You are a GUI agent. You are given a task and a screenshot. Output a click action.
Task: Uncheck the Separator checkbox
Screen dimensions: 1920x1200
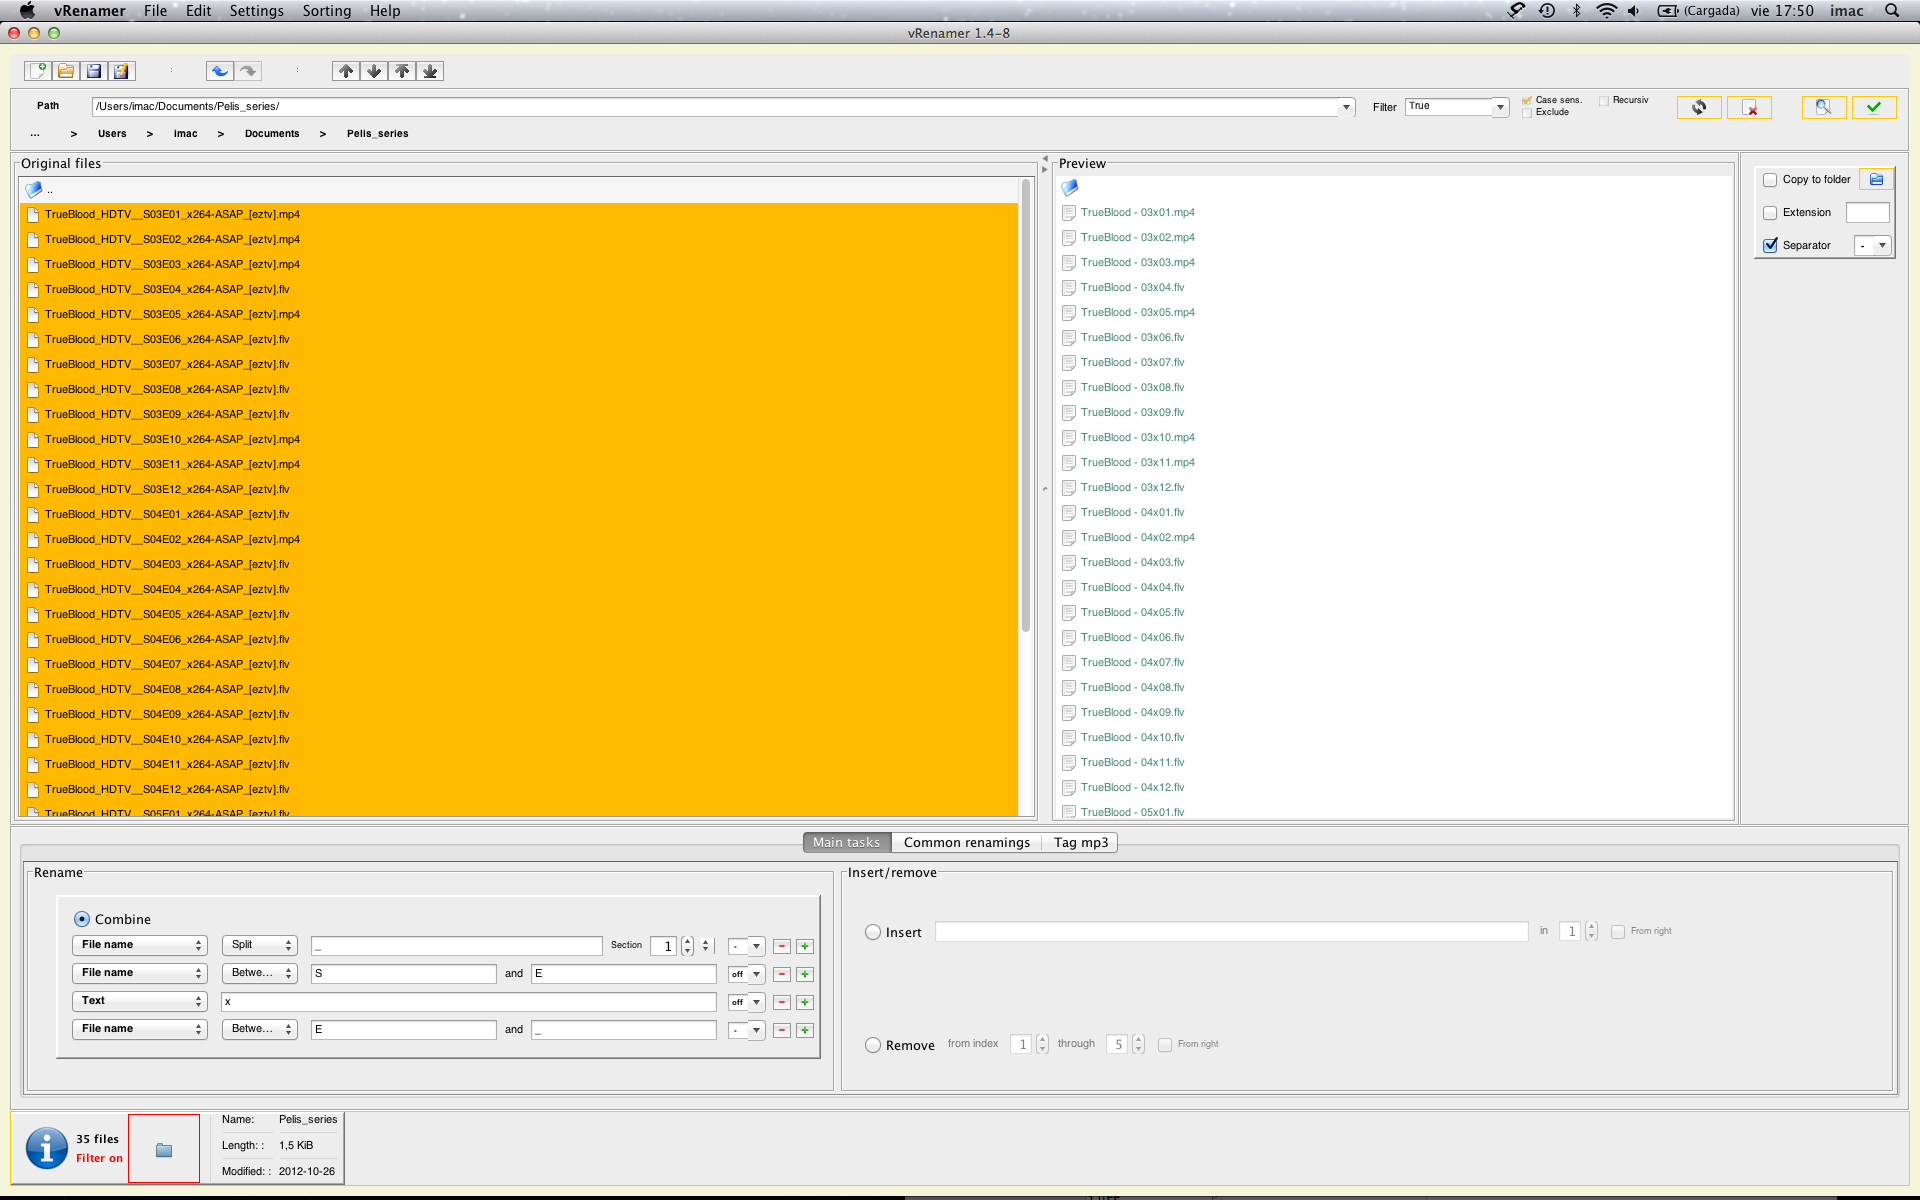tap(1770, 245)
